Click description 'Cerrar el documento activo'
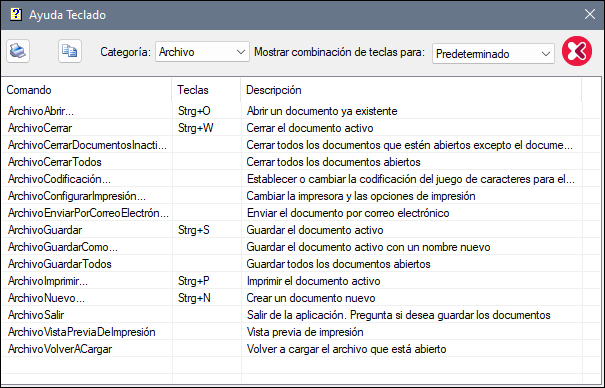Screen dimensions: 605x388 point(310,128)
